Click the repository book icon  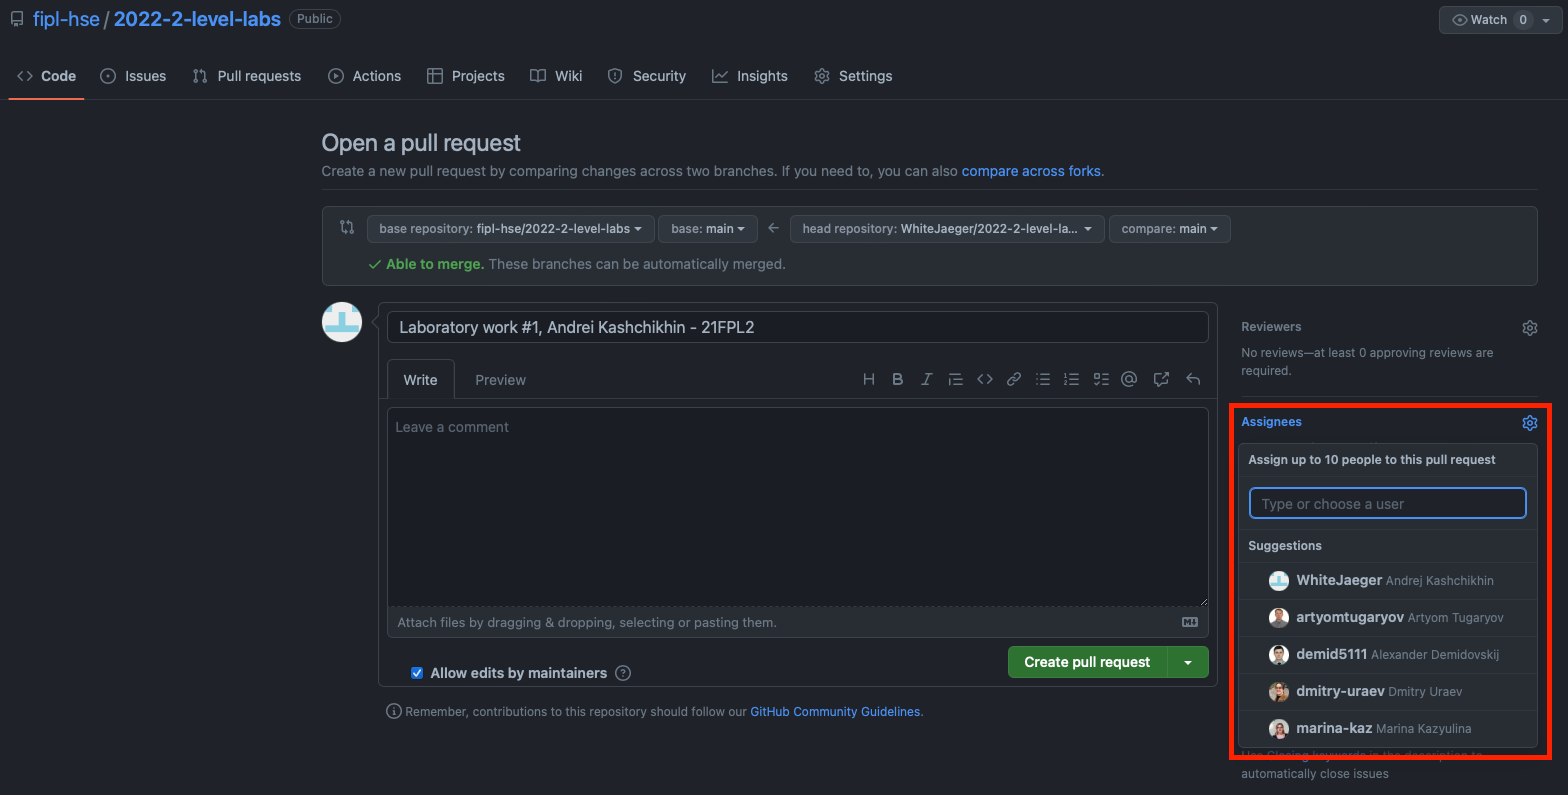tap(17, 19)
